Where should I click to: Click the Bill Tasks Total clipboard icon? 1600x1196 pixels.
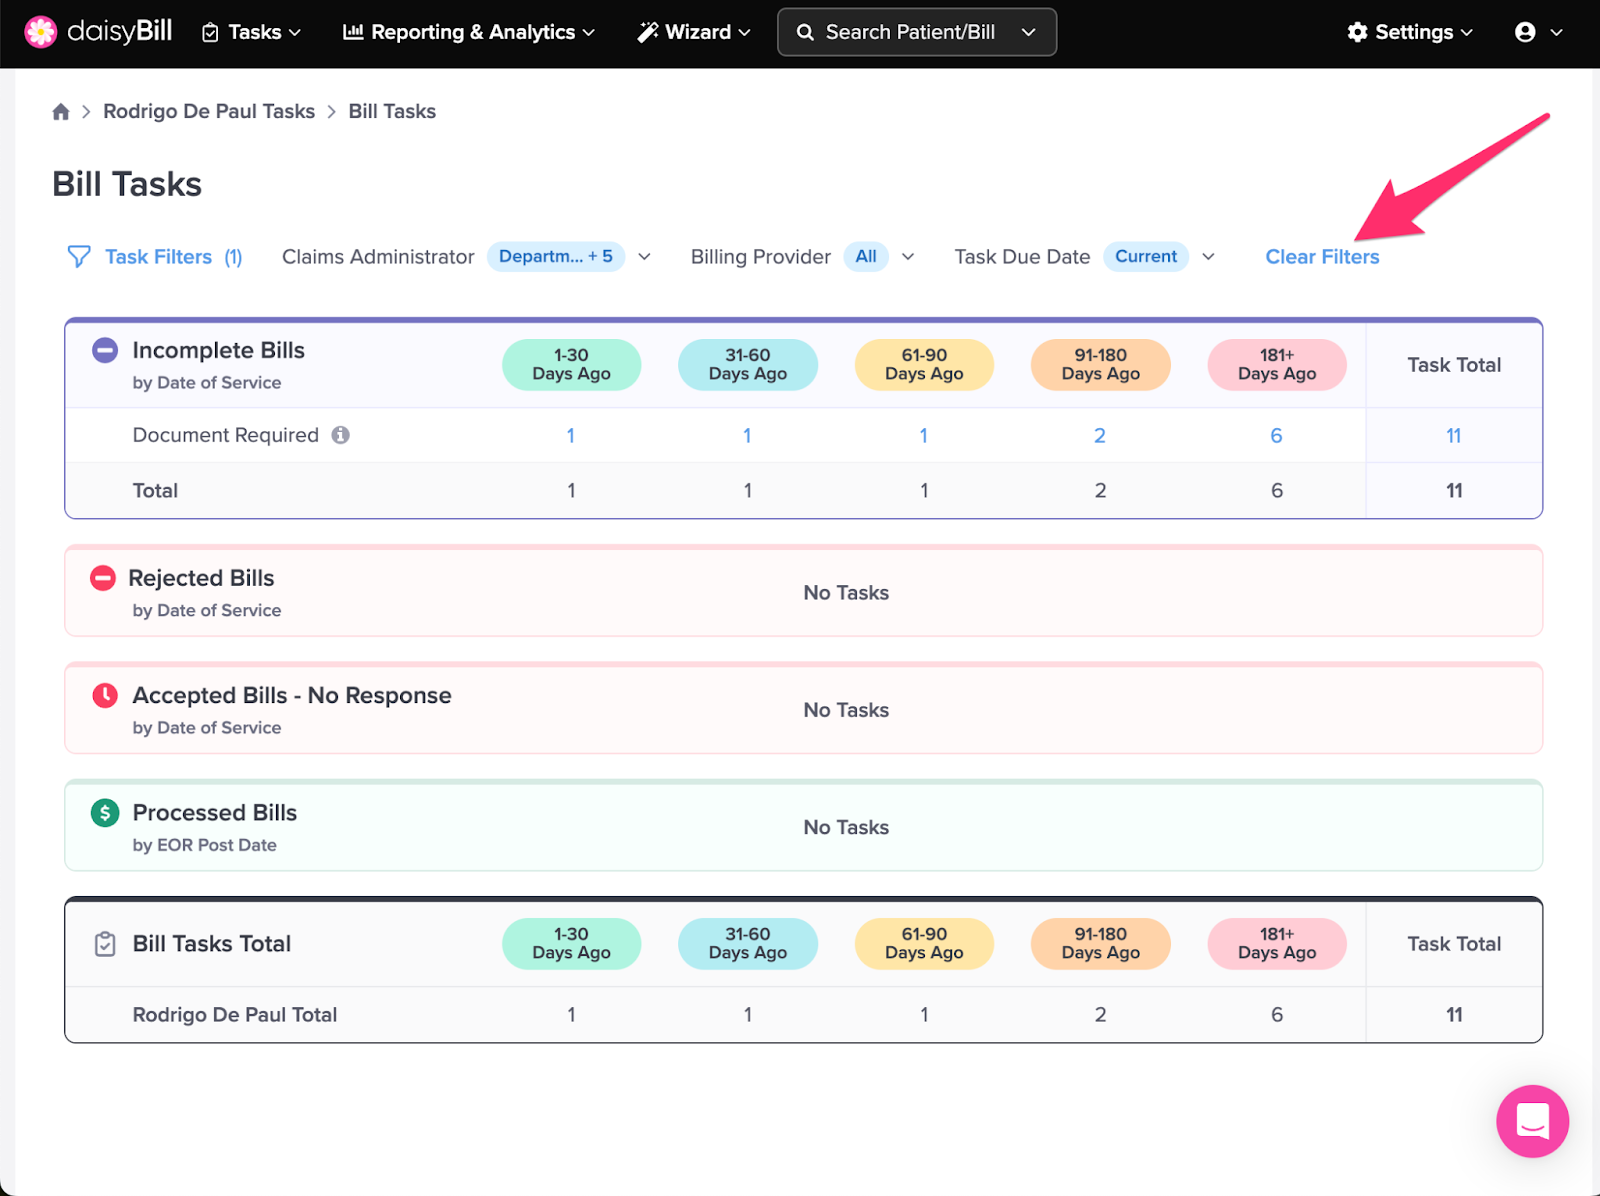pos(103,943)
